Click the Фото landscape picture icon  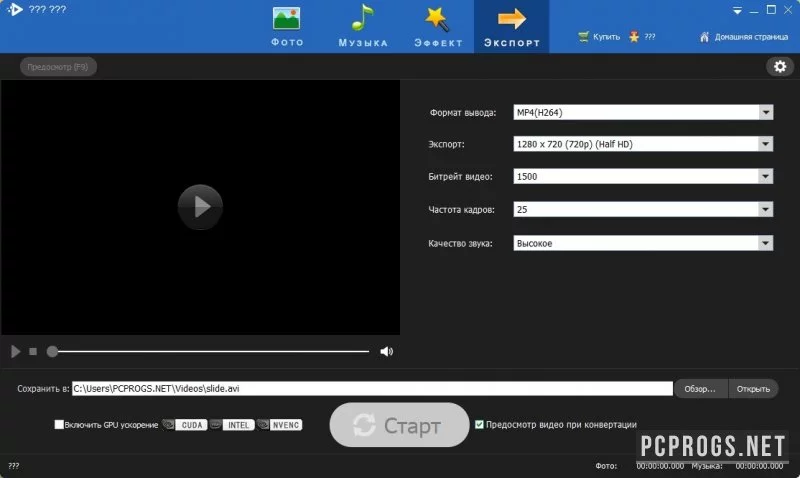286,18
